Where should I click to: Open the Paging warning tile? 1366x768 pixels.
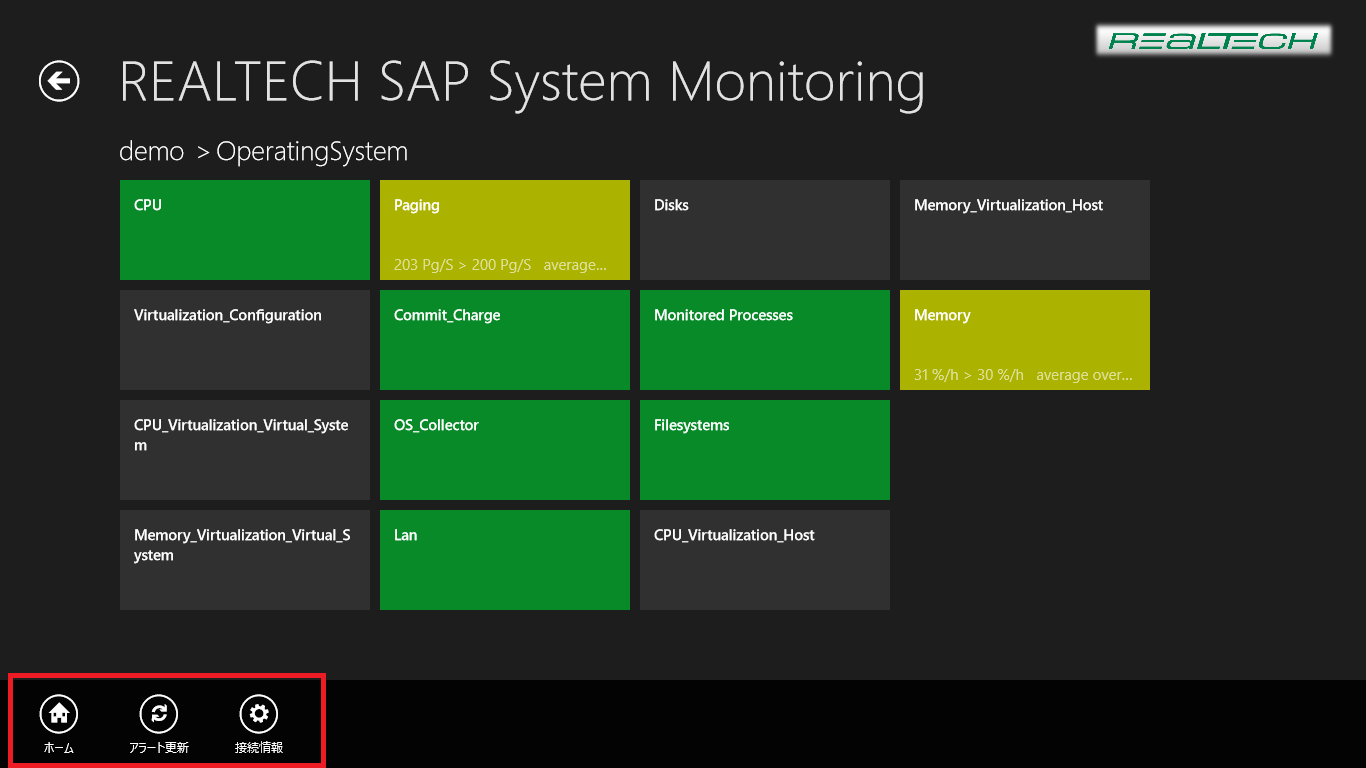505,230
